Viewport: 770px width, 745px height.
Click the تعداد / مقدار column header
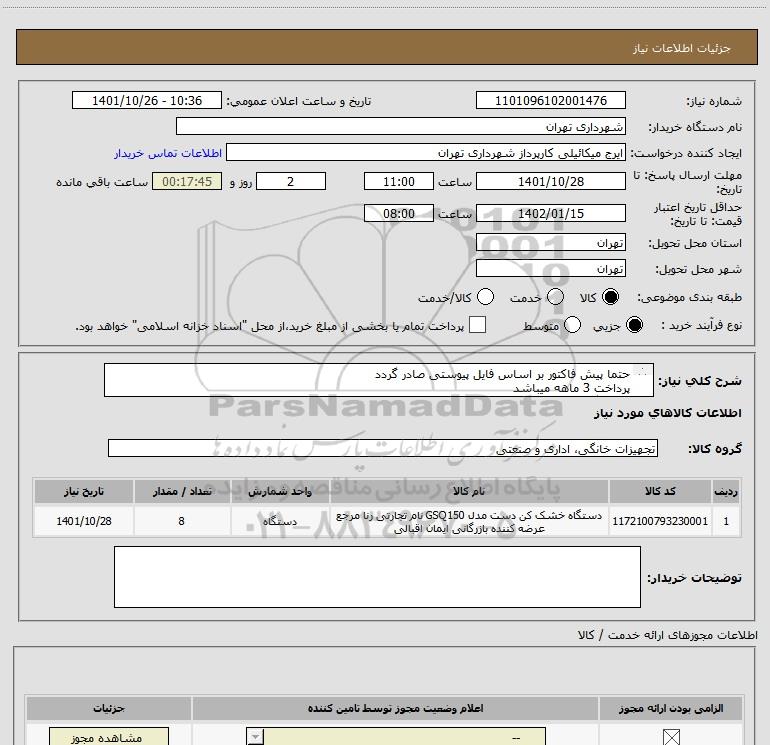pyautogui.click(x=182, y=491)
